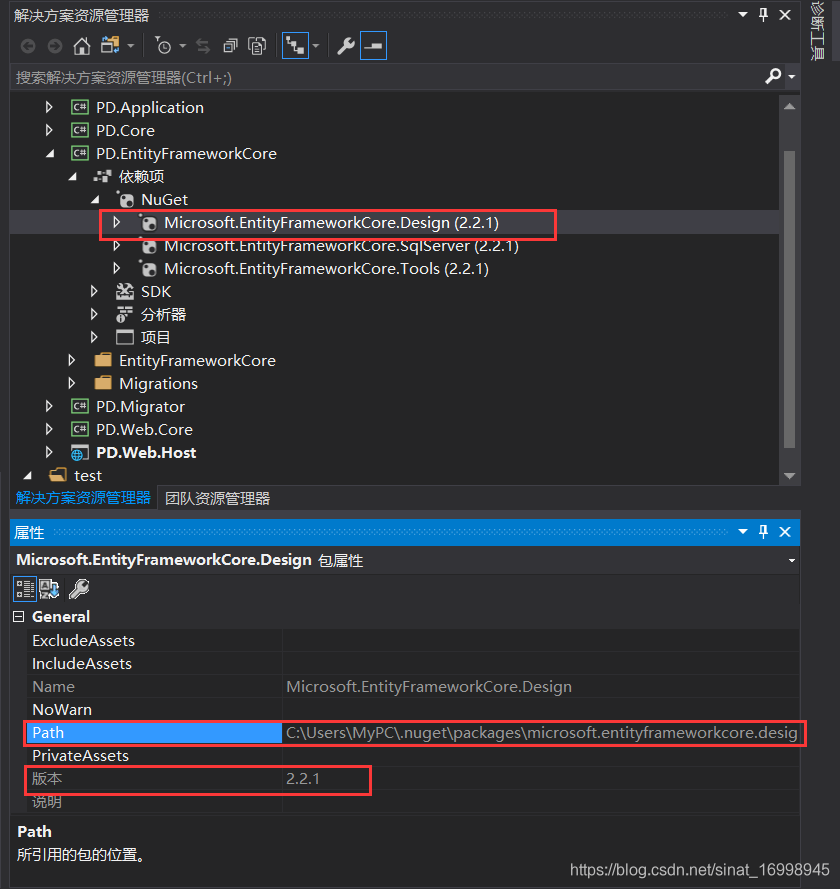
Task: Collapse the NuGet node
Action: coord(95,200)
